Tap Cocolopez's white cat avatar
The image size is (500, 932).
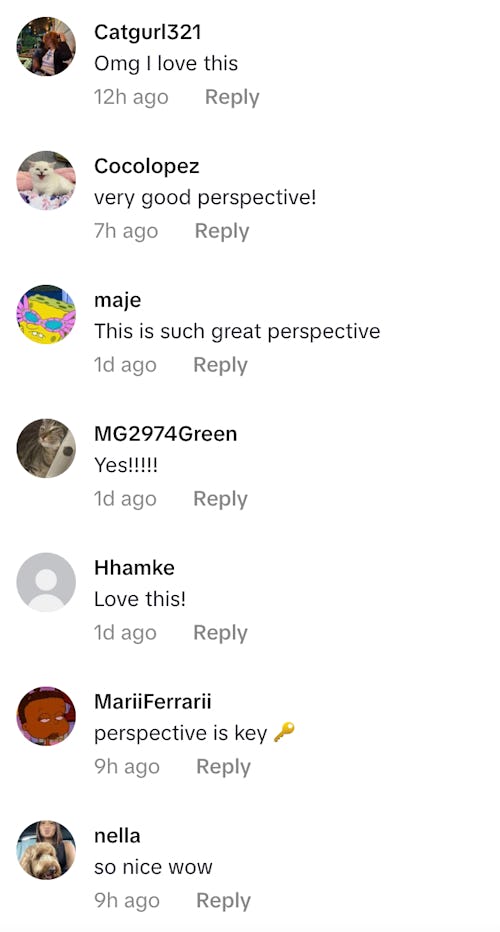(46, 180)
